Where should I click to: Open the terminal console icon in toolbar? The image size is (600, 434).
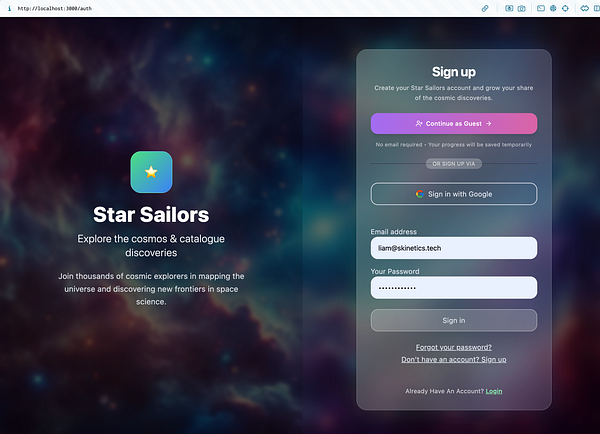pos(541,8)
